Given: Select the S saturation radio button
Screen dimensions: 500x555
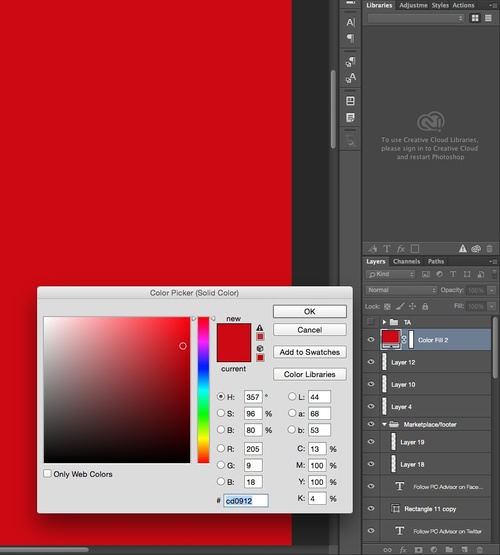Looking at the screenshot, I should 221,413.
